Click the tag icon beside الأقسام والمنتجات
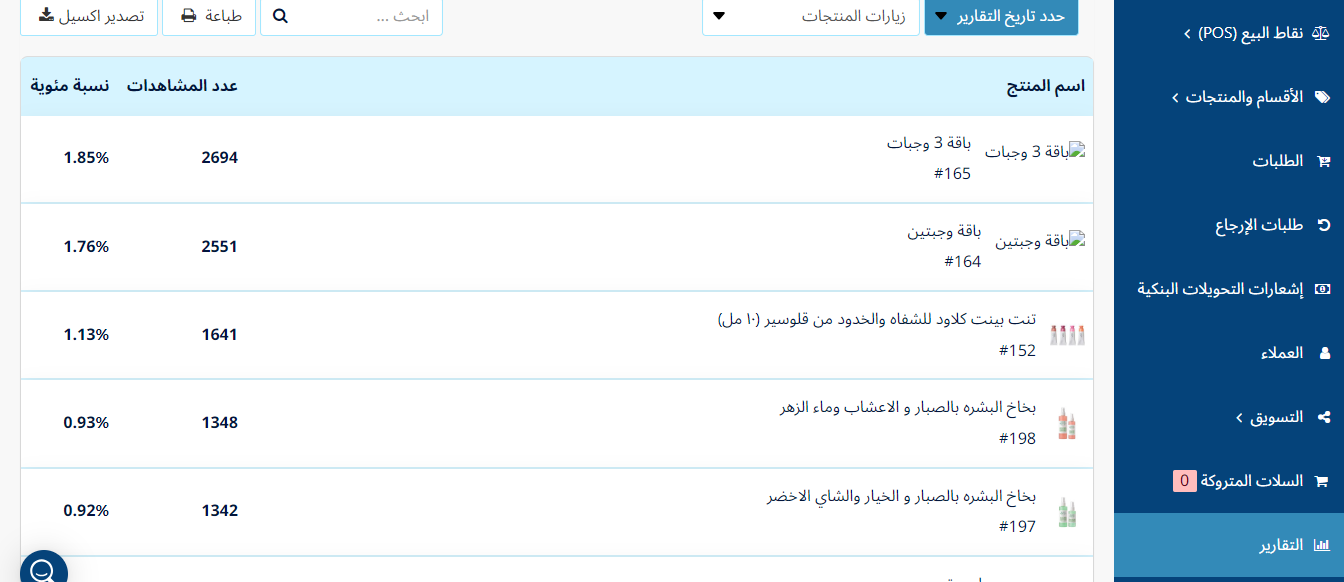 [1322, 97]
